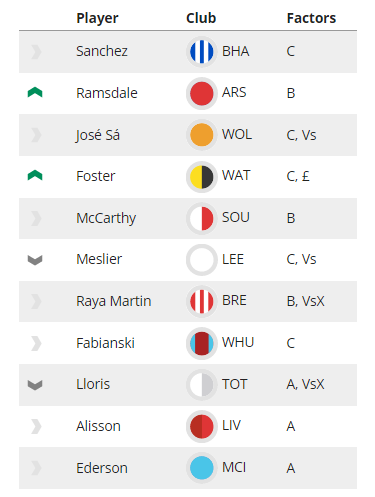The height and width of the screenshot is (497, 375).
Task: Click the Man City MCI sky-blue badge
Action: (x=201, y=468)
